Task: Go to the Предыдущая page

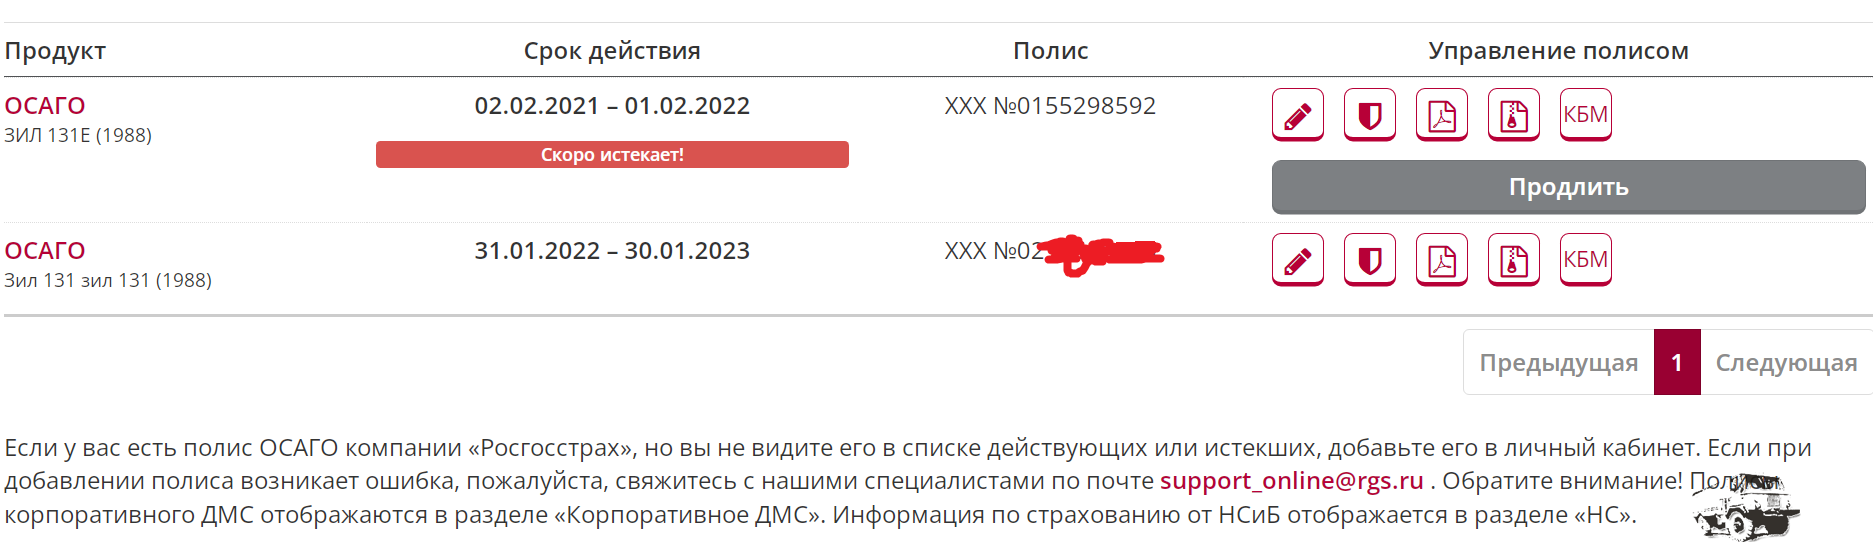Action: pyautogui.click(x=1558, y=363)
